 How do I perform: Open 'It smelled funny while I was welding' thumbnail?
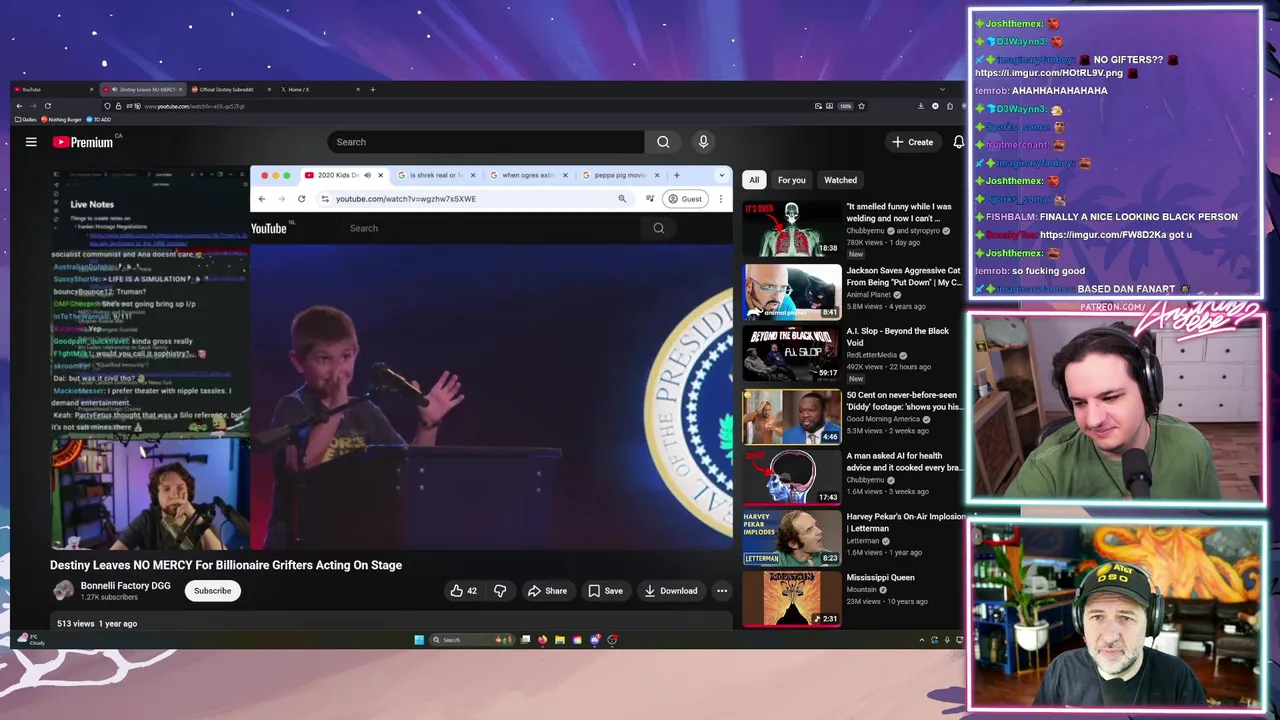pos(792,229)
